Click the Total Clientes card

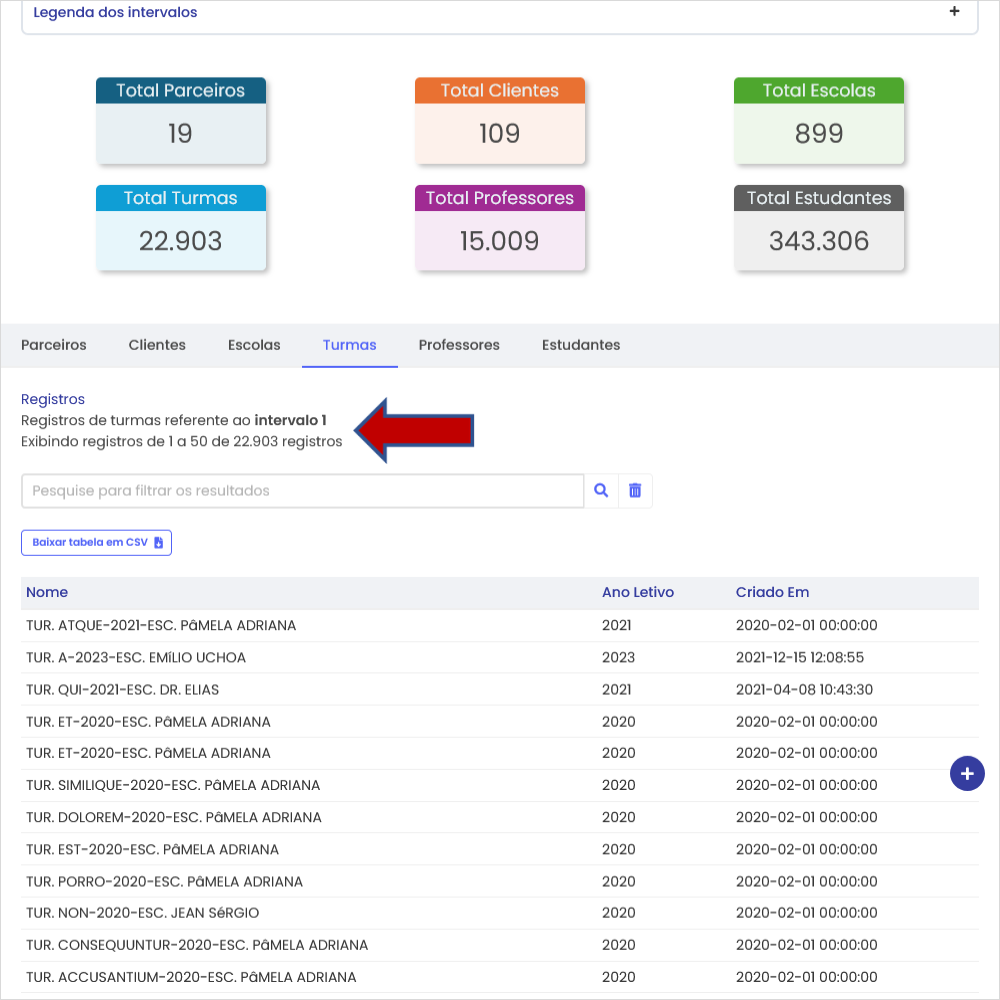tap(500, 121)
